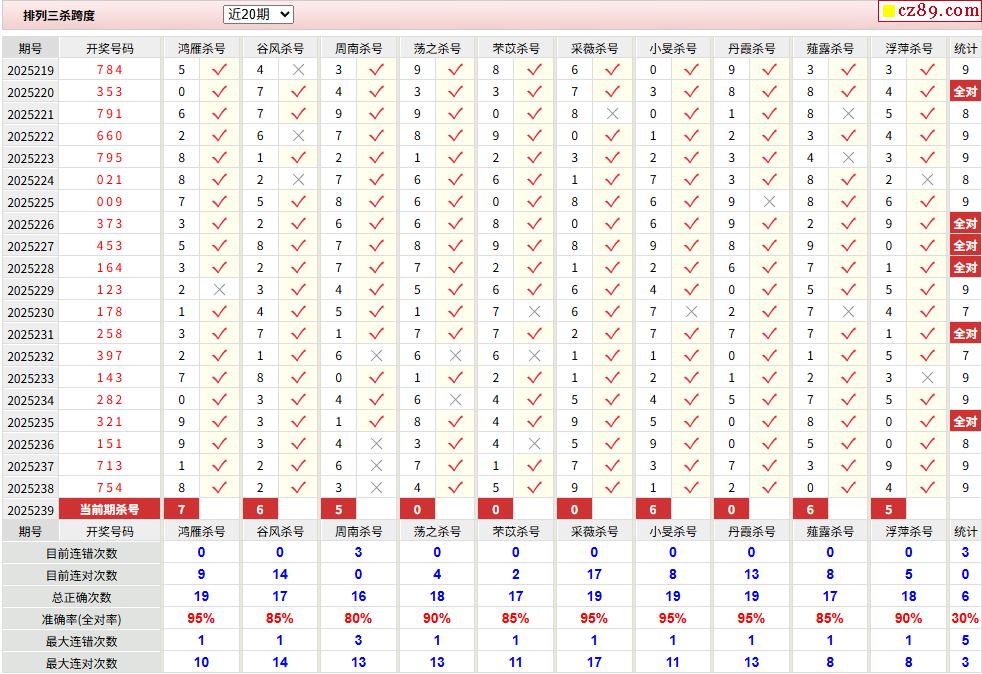The image size is (982, 674).
Task: Click 谷风's 最大连对次数 value 14
Action: click(x=279, y=662)
